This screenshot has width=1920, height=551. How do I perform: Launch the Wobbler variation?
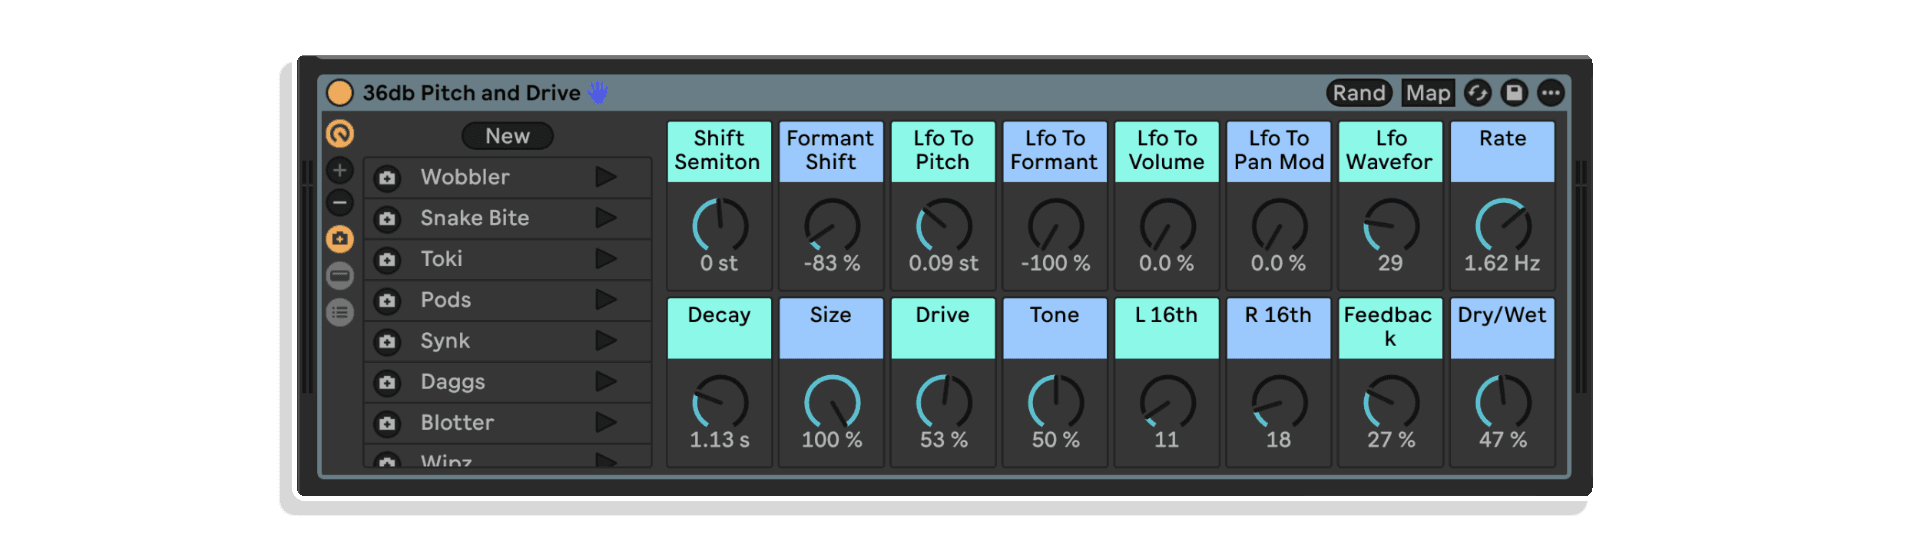click(x=606, y=177)
